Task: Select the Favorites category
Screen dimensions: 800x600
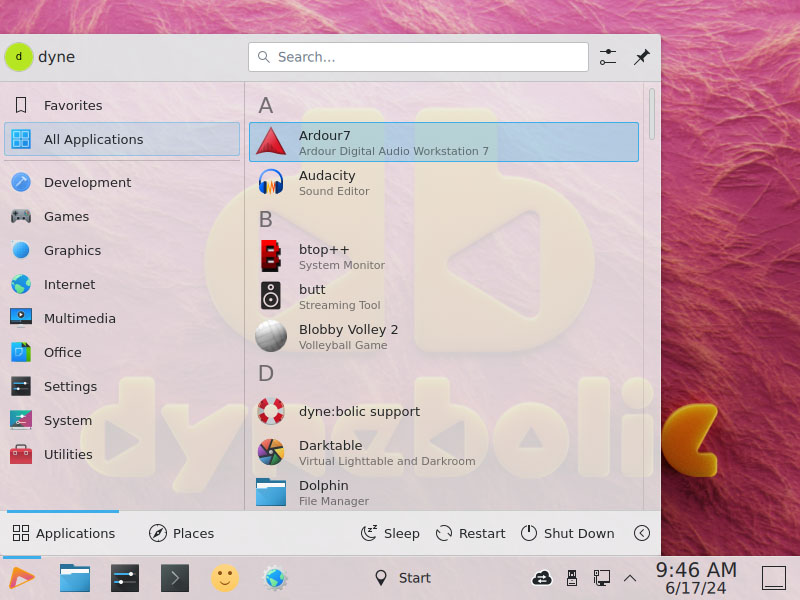Action: 122,105
